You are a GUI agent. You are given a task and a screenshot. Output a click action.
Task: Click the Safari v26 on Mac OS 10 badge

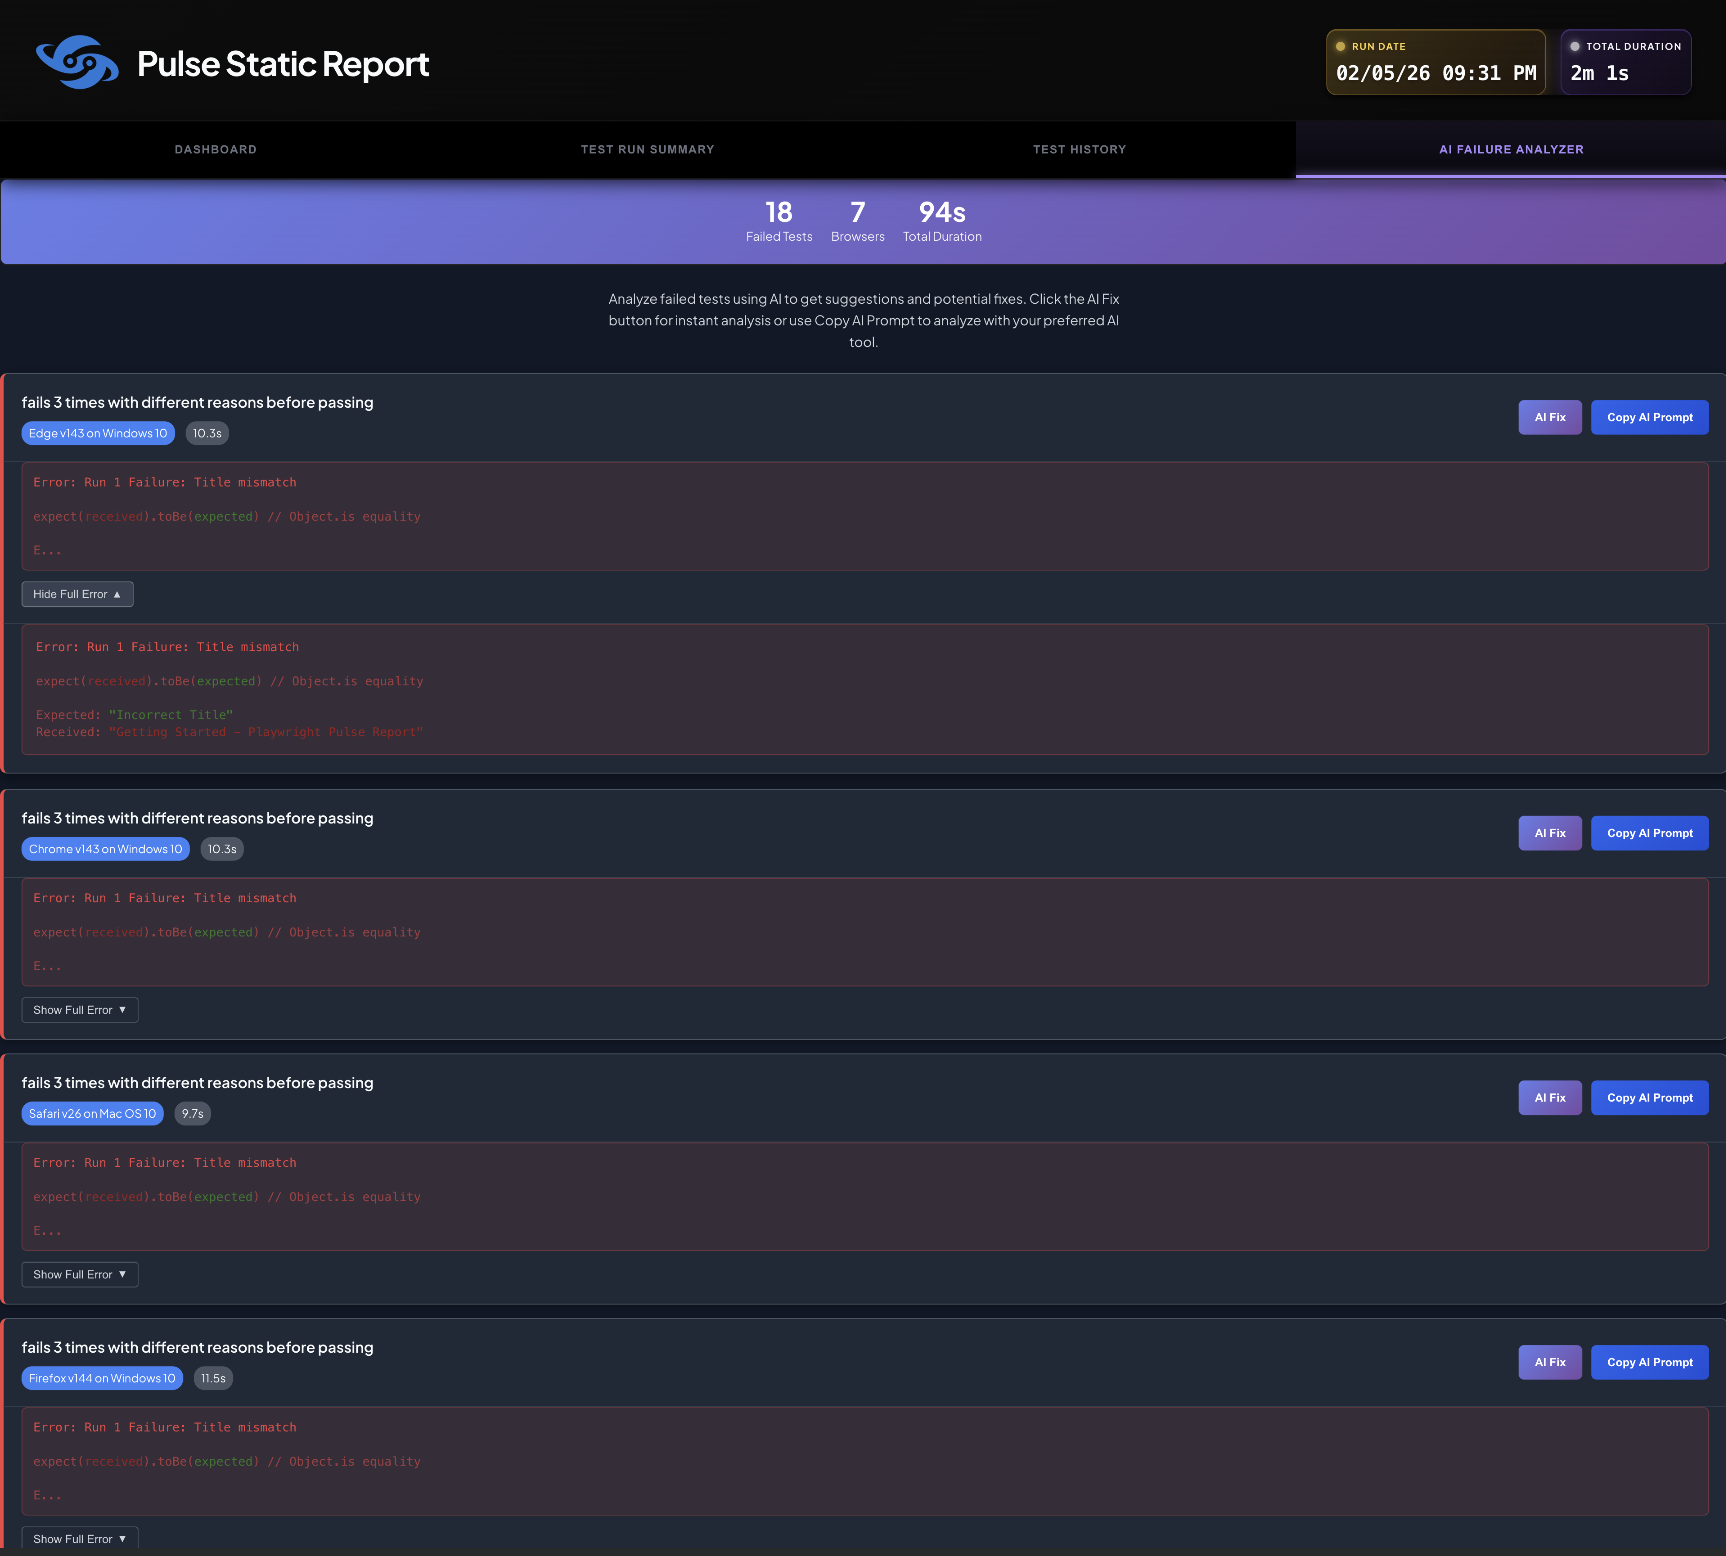tap(92, 1114)
